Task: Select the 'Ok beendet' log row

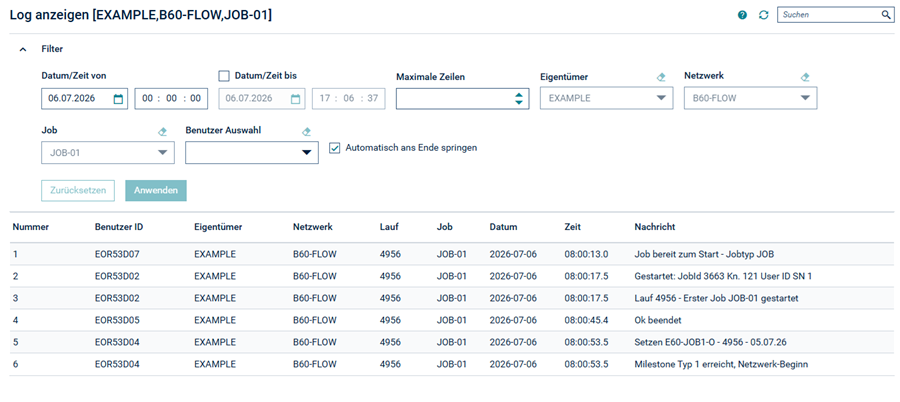Action: click(x=452, y=320)
